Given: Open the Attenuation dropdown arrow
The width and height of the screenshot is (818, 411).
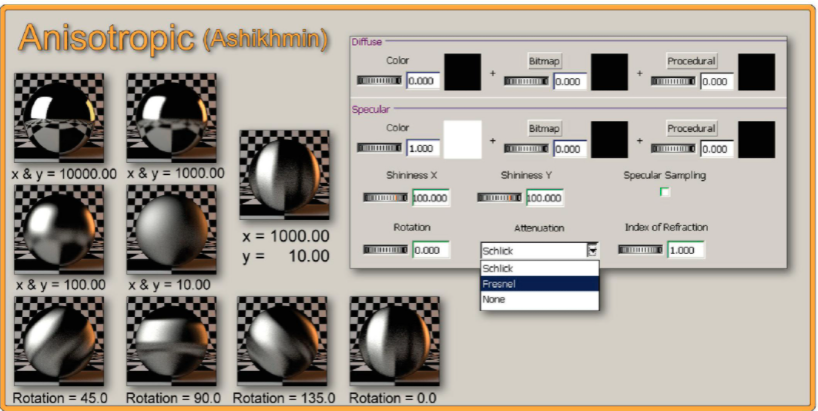Looking at the screenshot, I should [593, 251].
